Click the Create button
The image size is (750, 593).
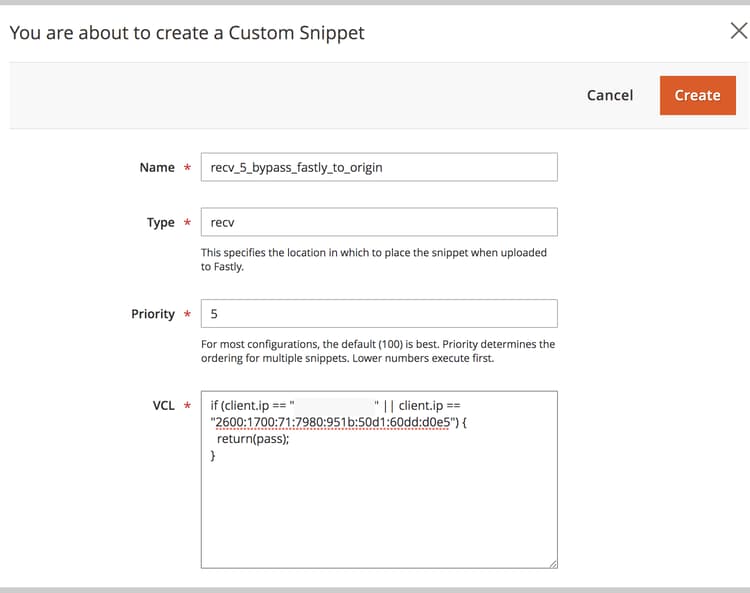(x=697, y=95)
